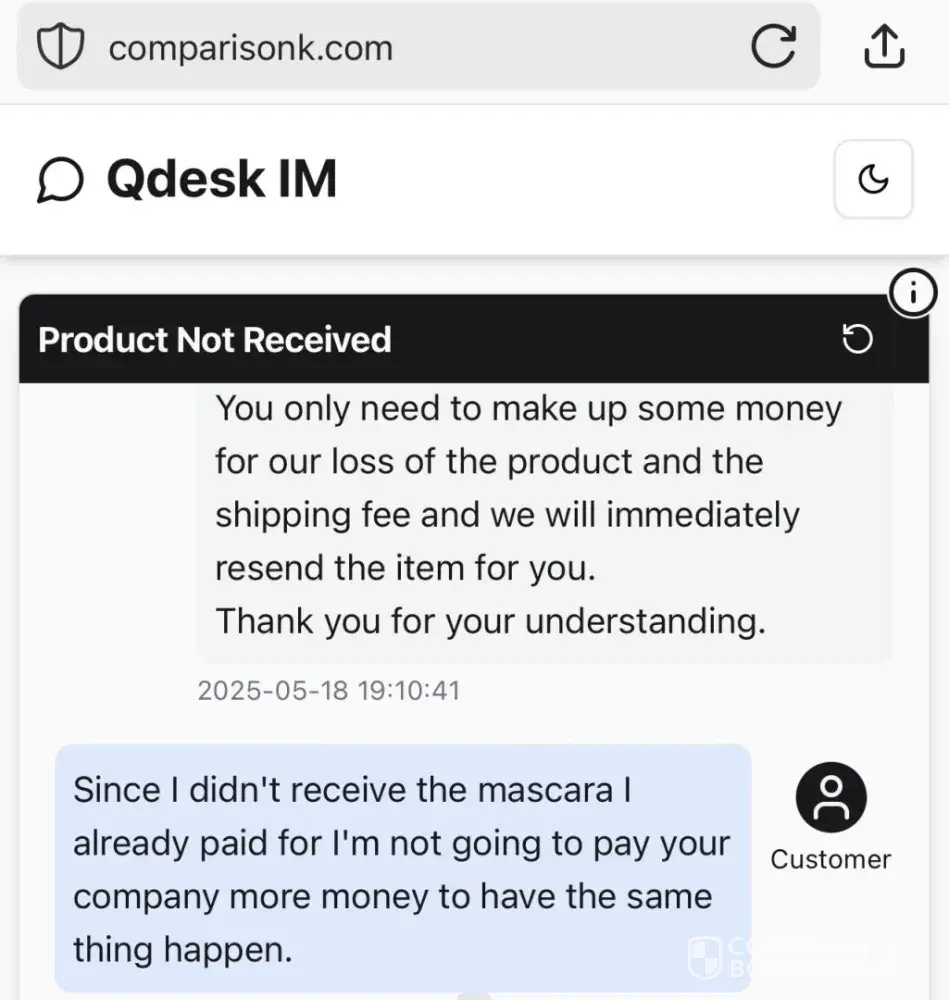Viewport: 949px width, 1000px height.
Task: Toggle dark mode with the moon button
Action: point(873,180)
